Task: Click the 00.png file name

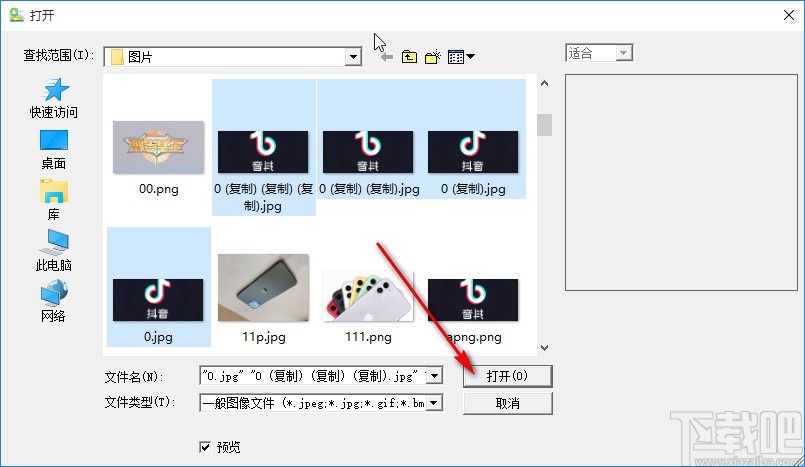Action: [159, 189]
